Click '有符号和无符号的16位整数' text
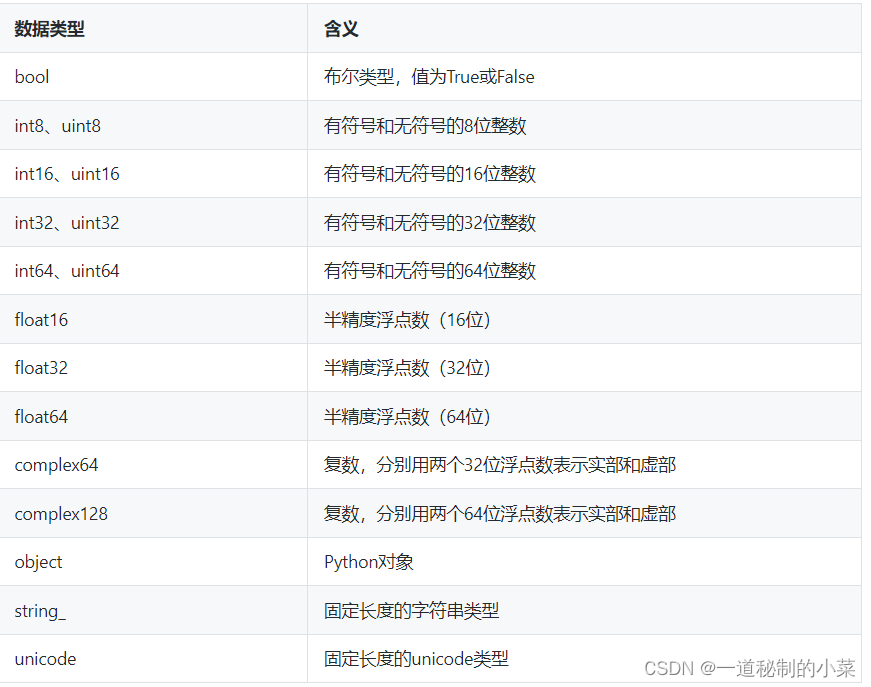 [430, 174]
